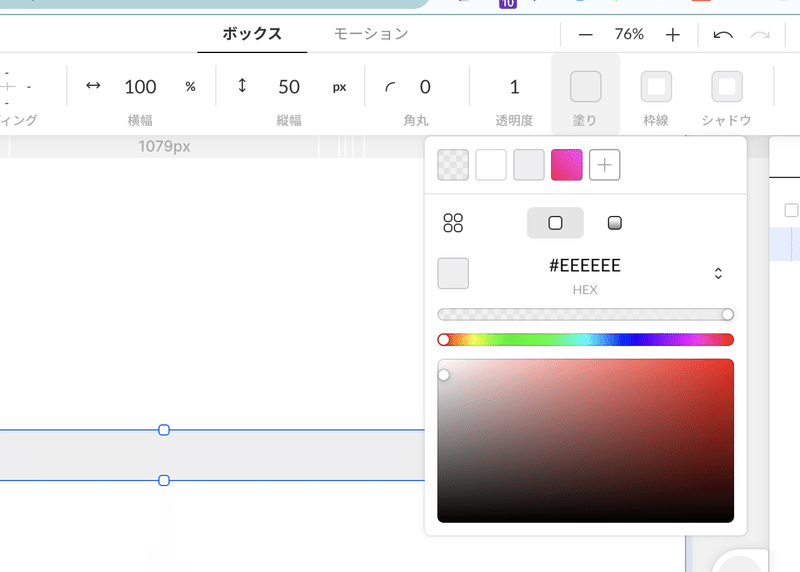
Task: Click the saturation brightness color field
Action: point(586,441)
